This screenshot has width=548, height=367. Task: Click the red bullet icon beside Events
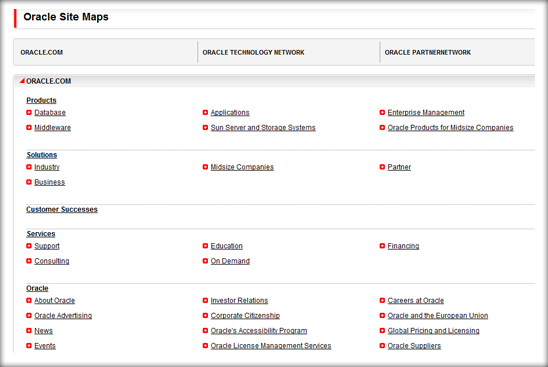(x=29, y=346)
